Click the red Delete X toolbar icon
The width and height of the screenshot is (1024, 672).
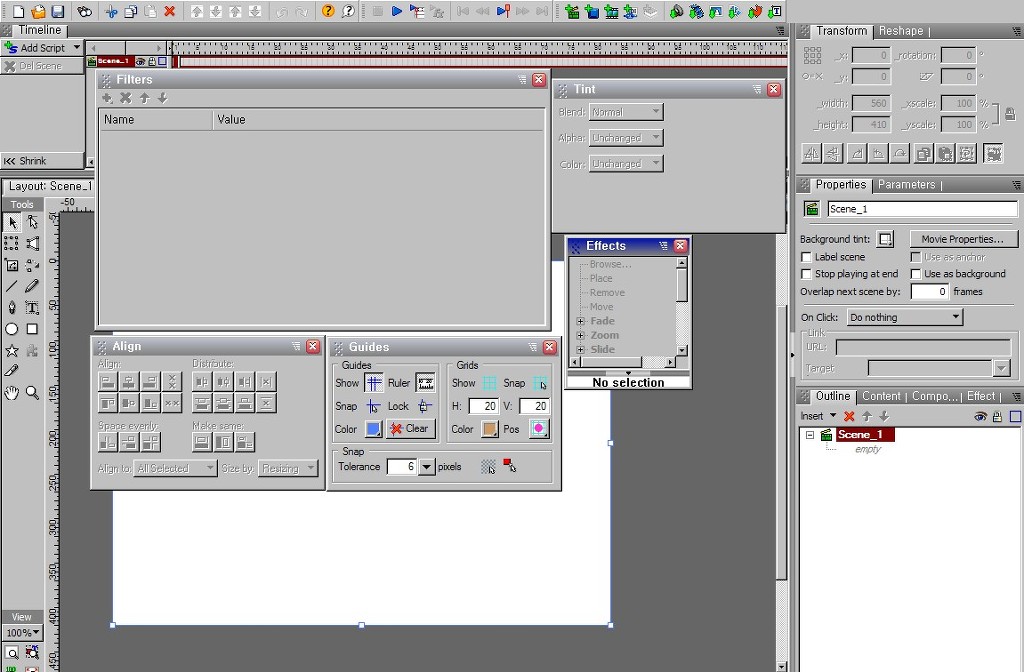point(170,11)
